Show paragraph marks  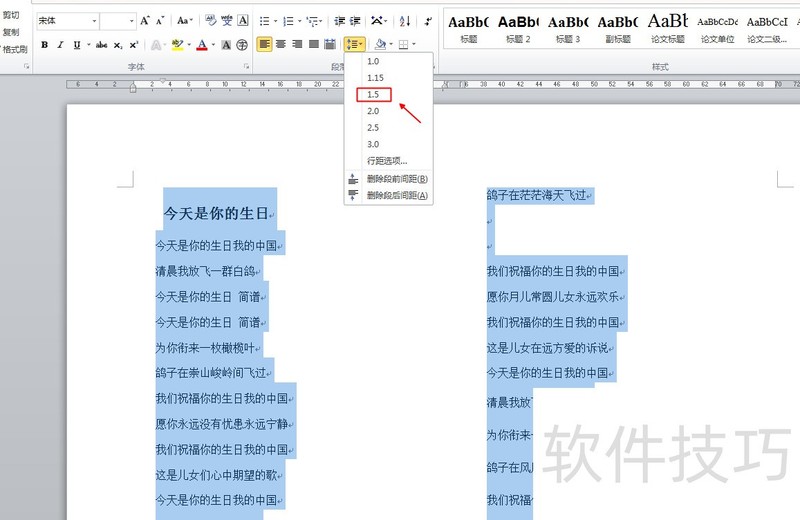pos(428,21)
